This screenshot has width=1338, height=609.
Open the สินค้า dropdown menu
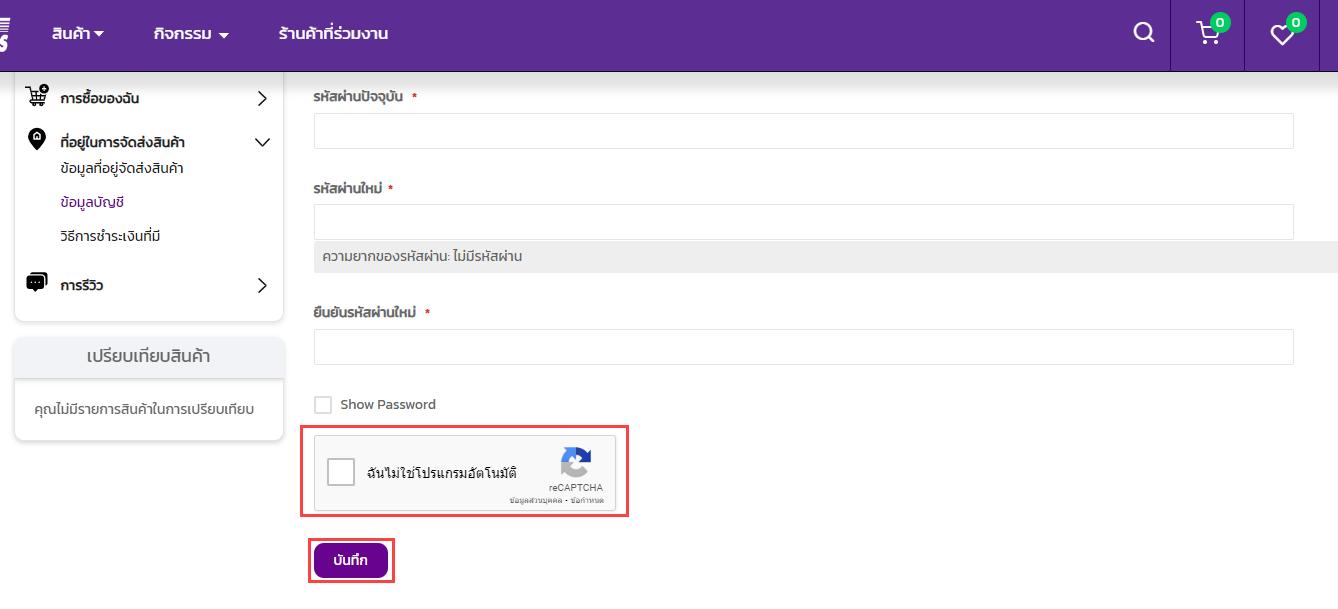[78, 34]
